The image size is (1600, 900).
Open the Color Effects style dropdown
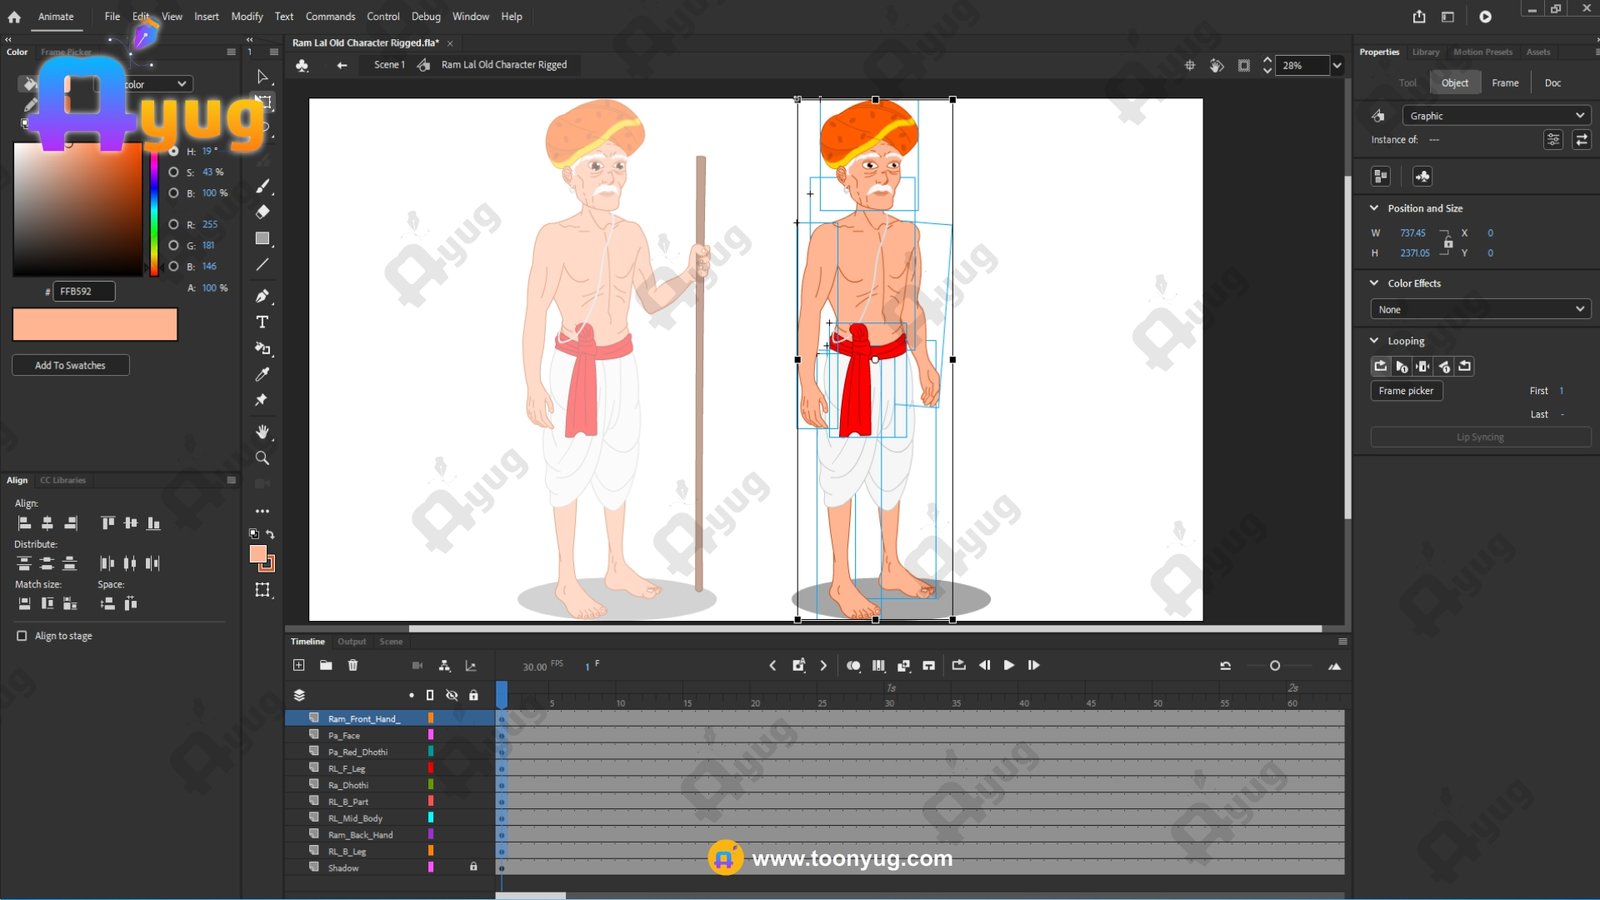pyautogui.click(x=1479, y=309)
